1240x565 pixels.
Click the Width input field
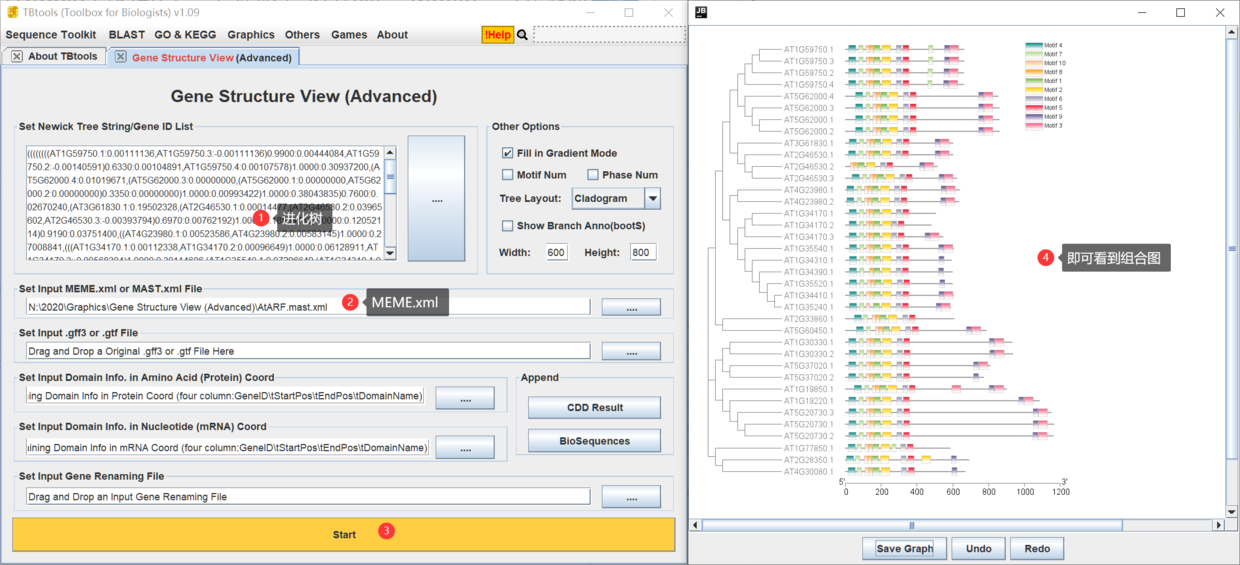pyautogui.click(x=557, y=252)
